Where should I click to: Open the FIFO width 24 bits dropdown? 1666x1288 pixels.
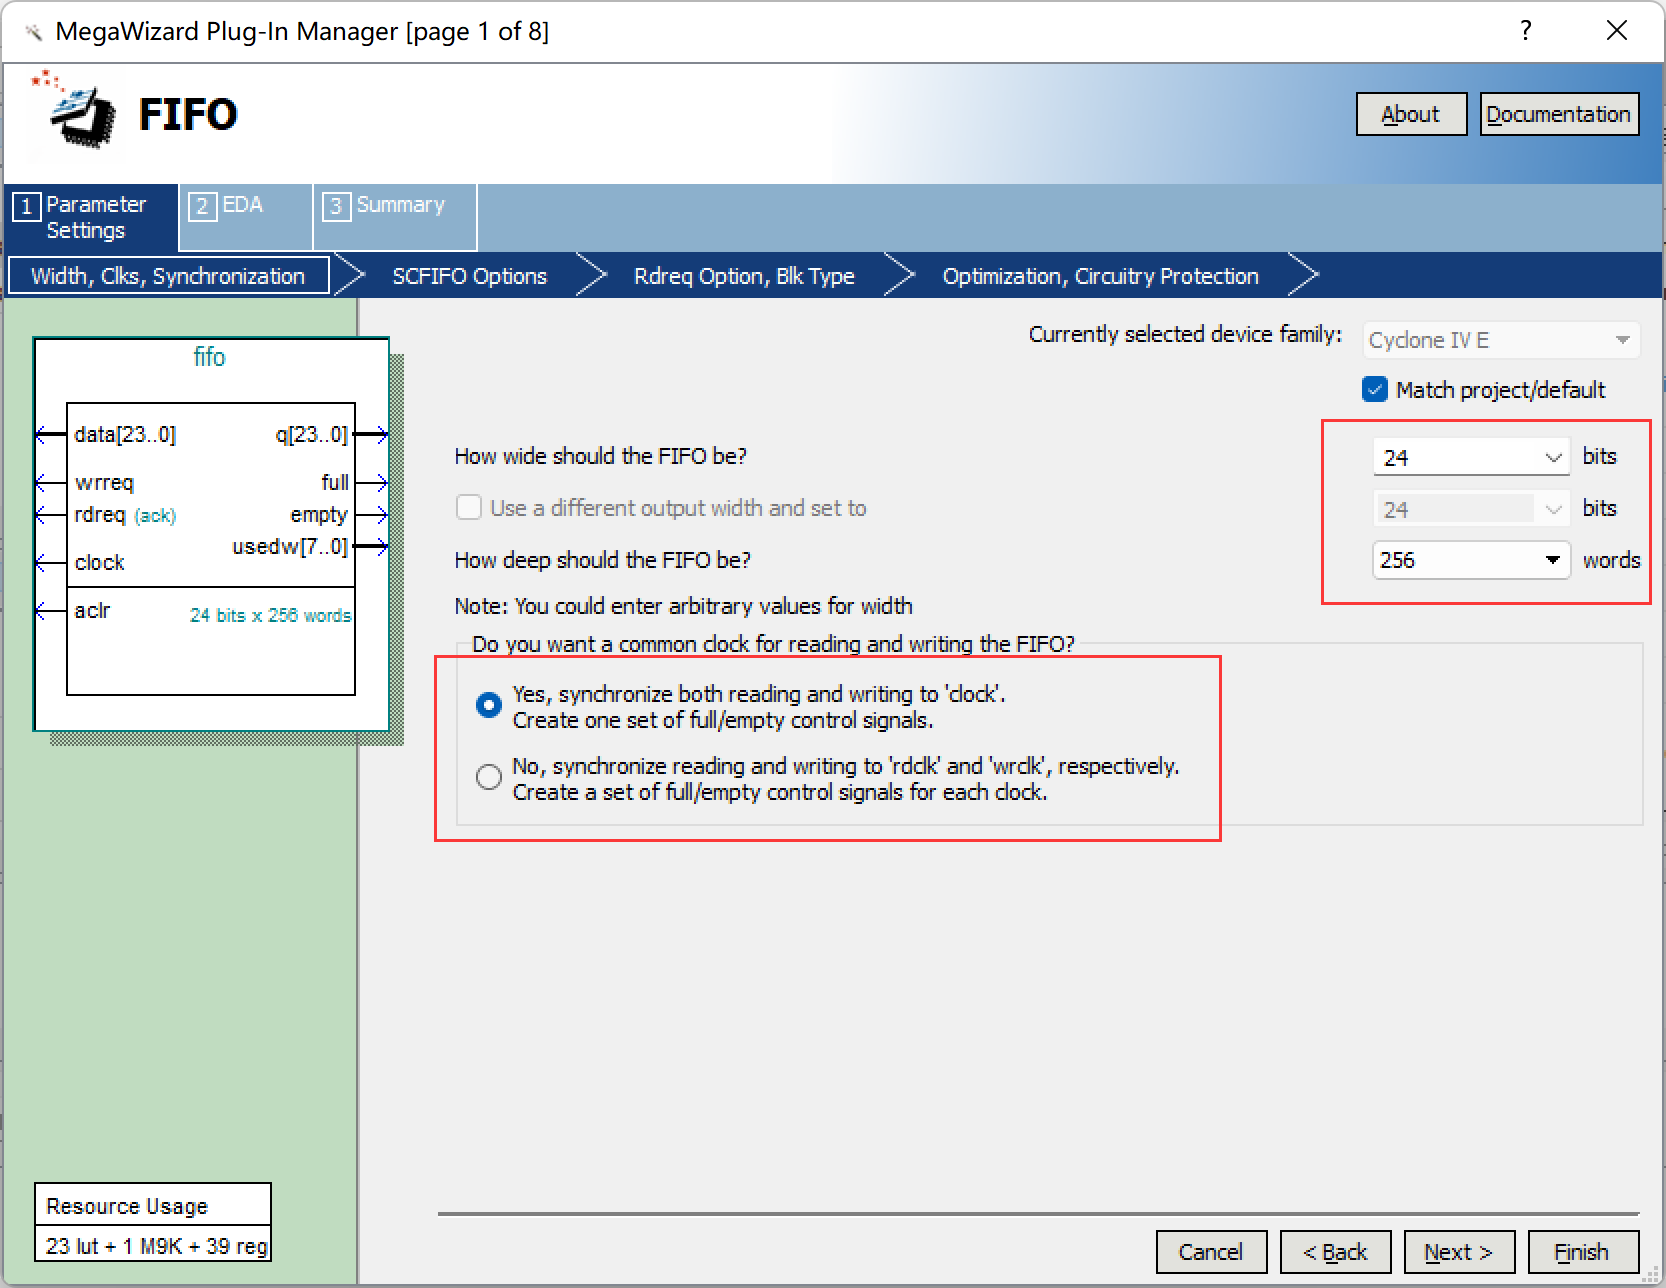coord(1471,457)
